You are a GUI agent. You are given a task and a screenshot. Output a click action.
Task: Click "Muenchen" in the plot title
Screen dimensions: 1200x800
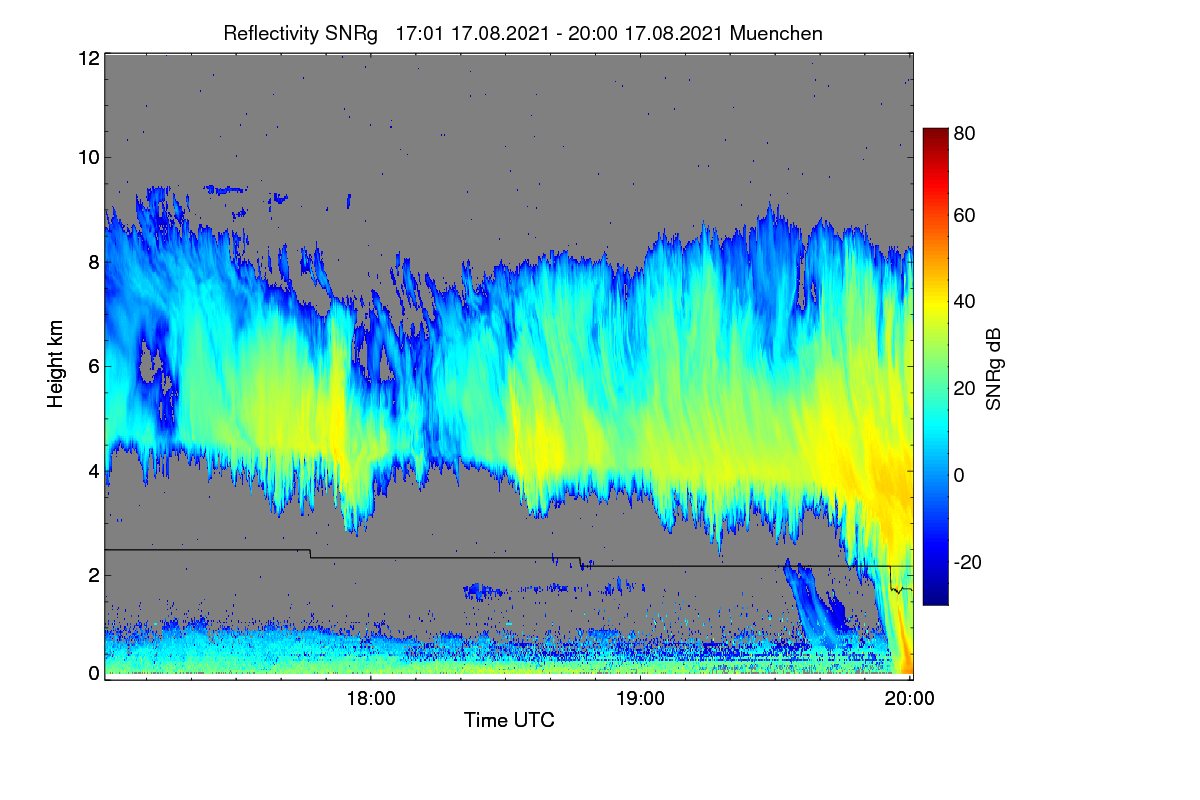(x=777, y=33)
